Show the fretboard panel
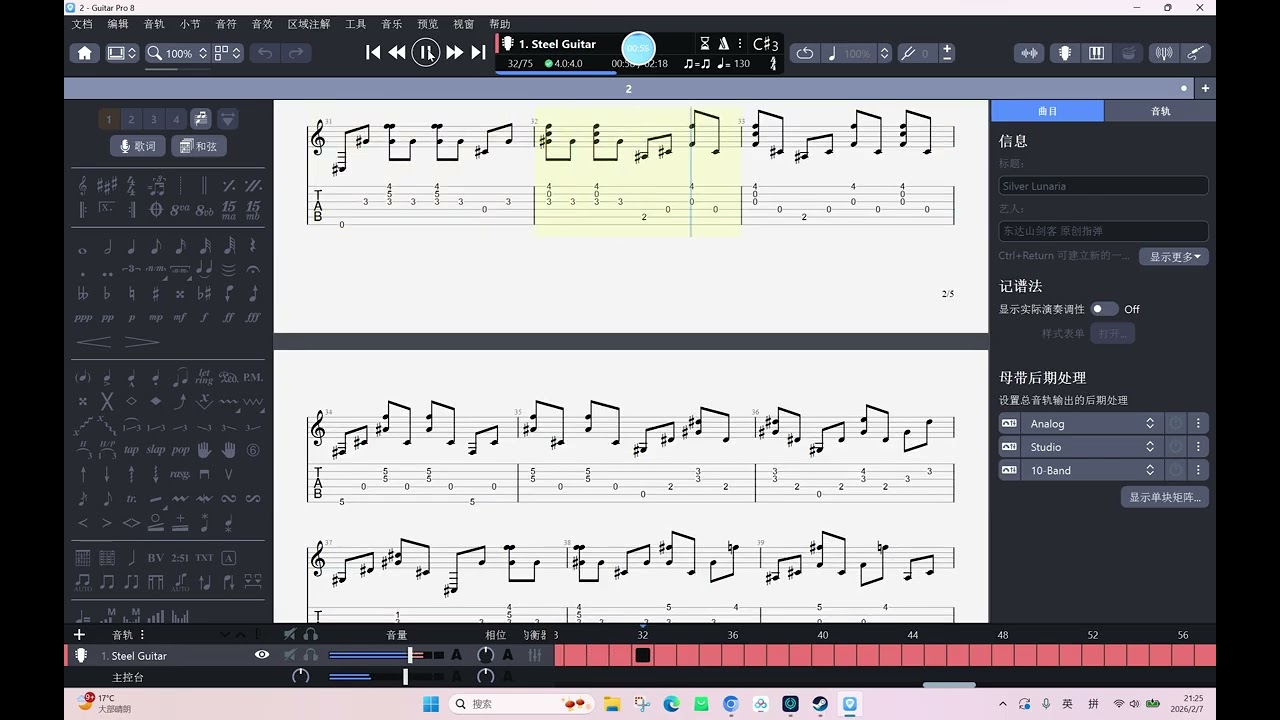 (x=1065, y=53)
